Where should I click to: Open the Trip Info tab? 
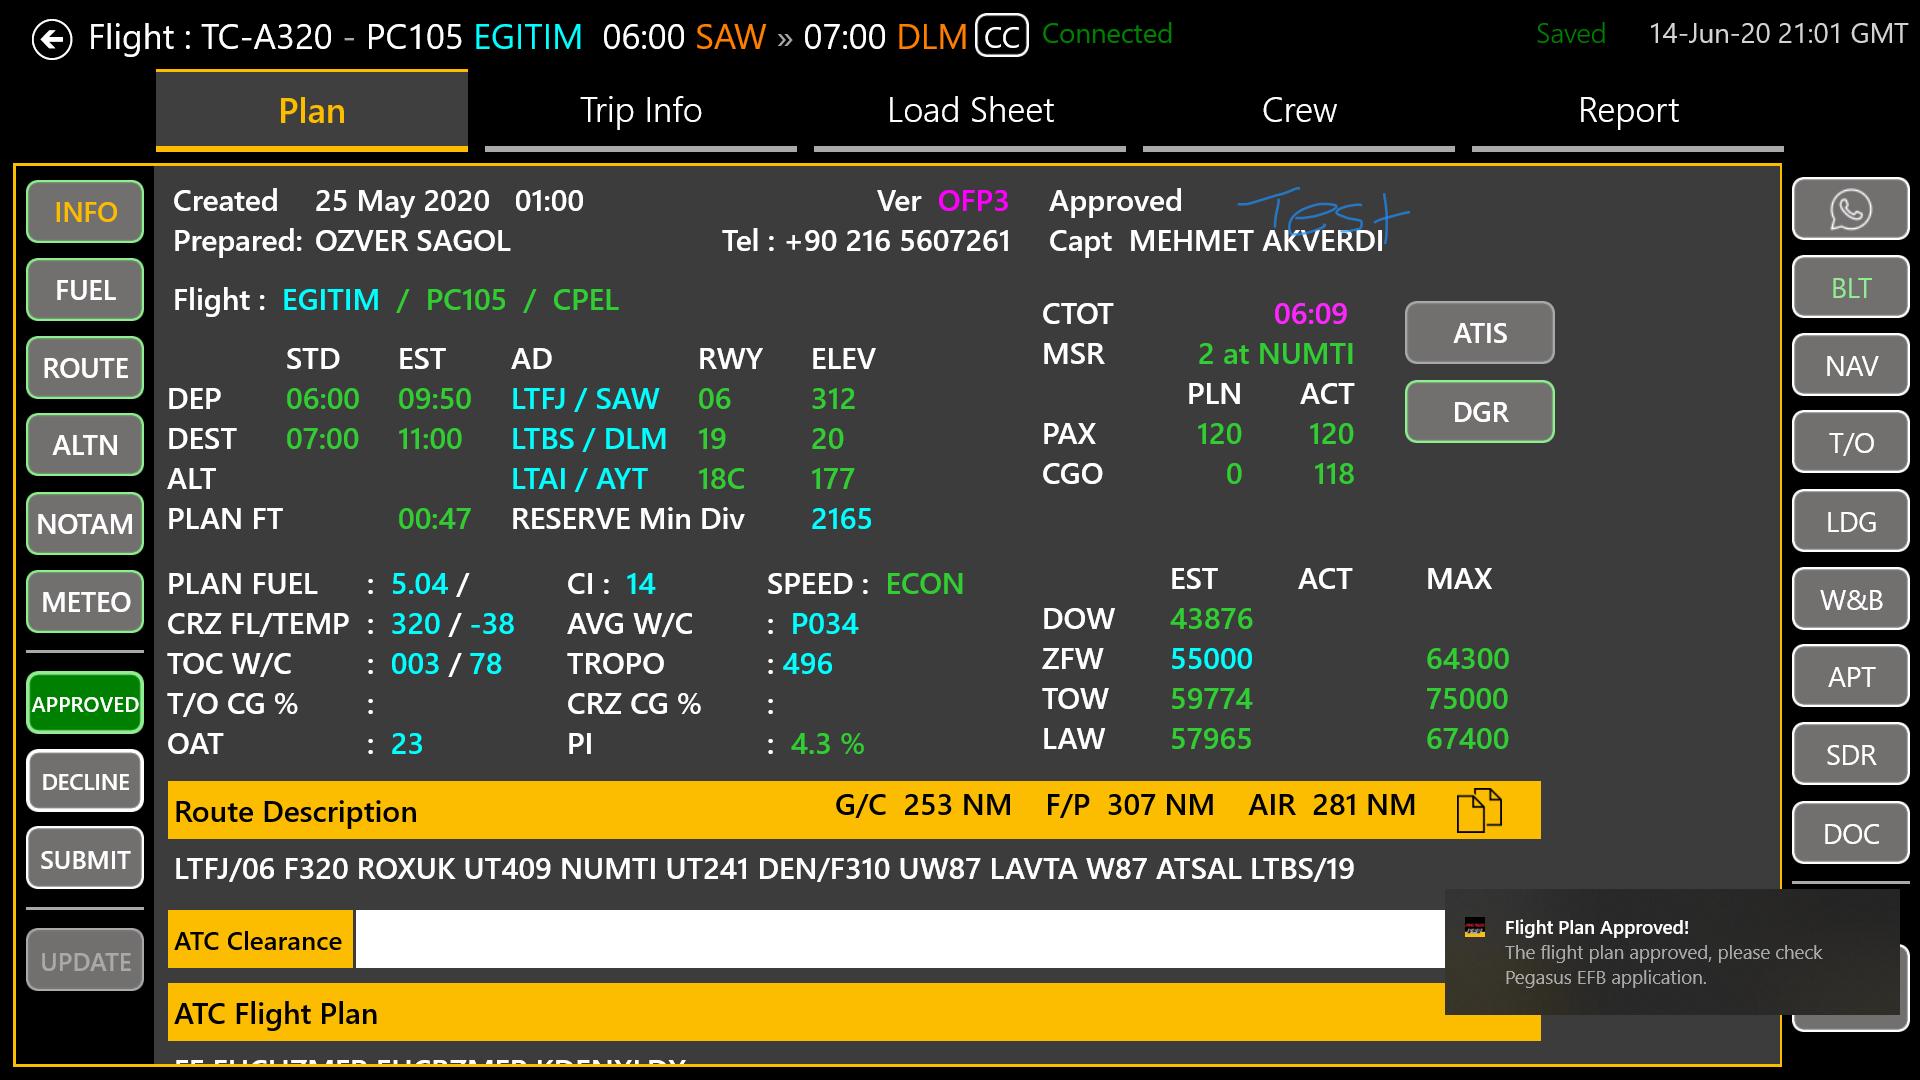[x=641, y=111]
